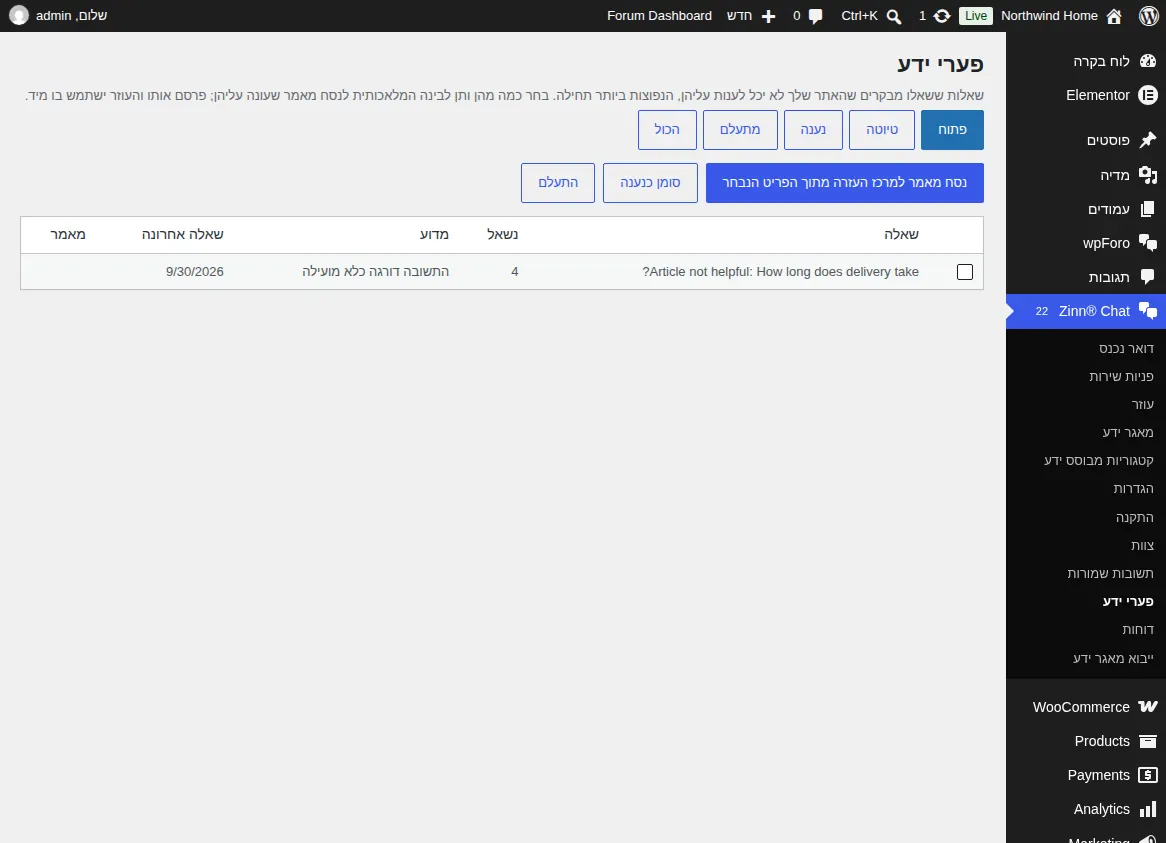The height and width of the screenshot is (843, 1166).
Task: Click the wpForo chat icon
Action: [1148, 243]
